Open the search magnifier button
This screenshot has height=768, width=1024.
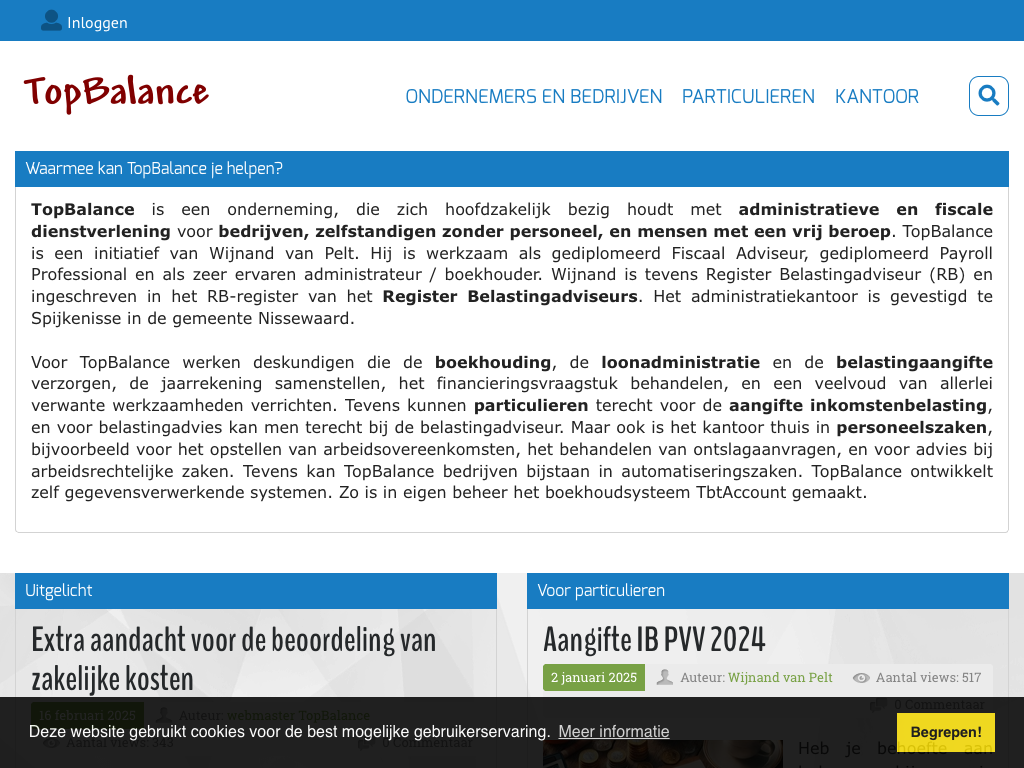pos(988,96)
